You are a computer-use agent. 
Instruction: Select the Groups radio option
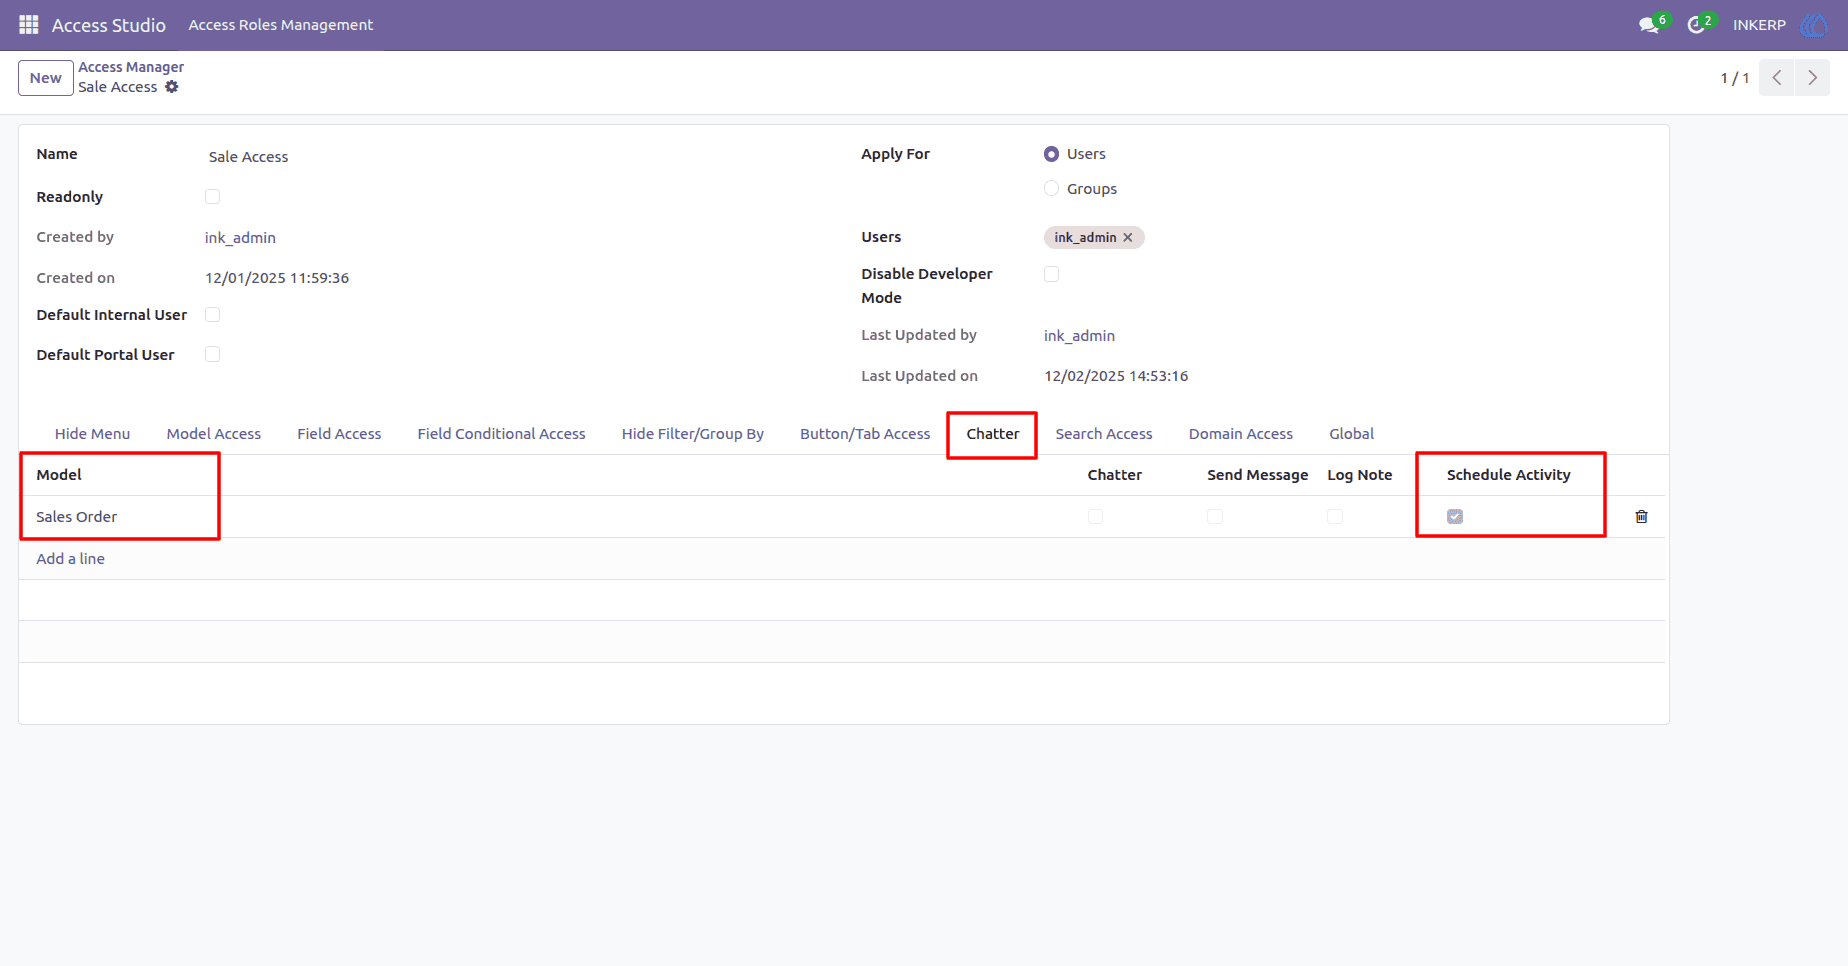point(1052,188)
